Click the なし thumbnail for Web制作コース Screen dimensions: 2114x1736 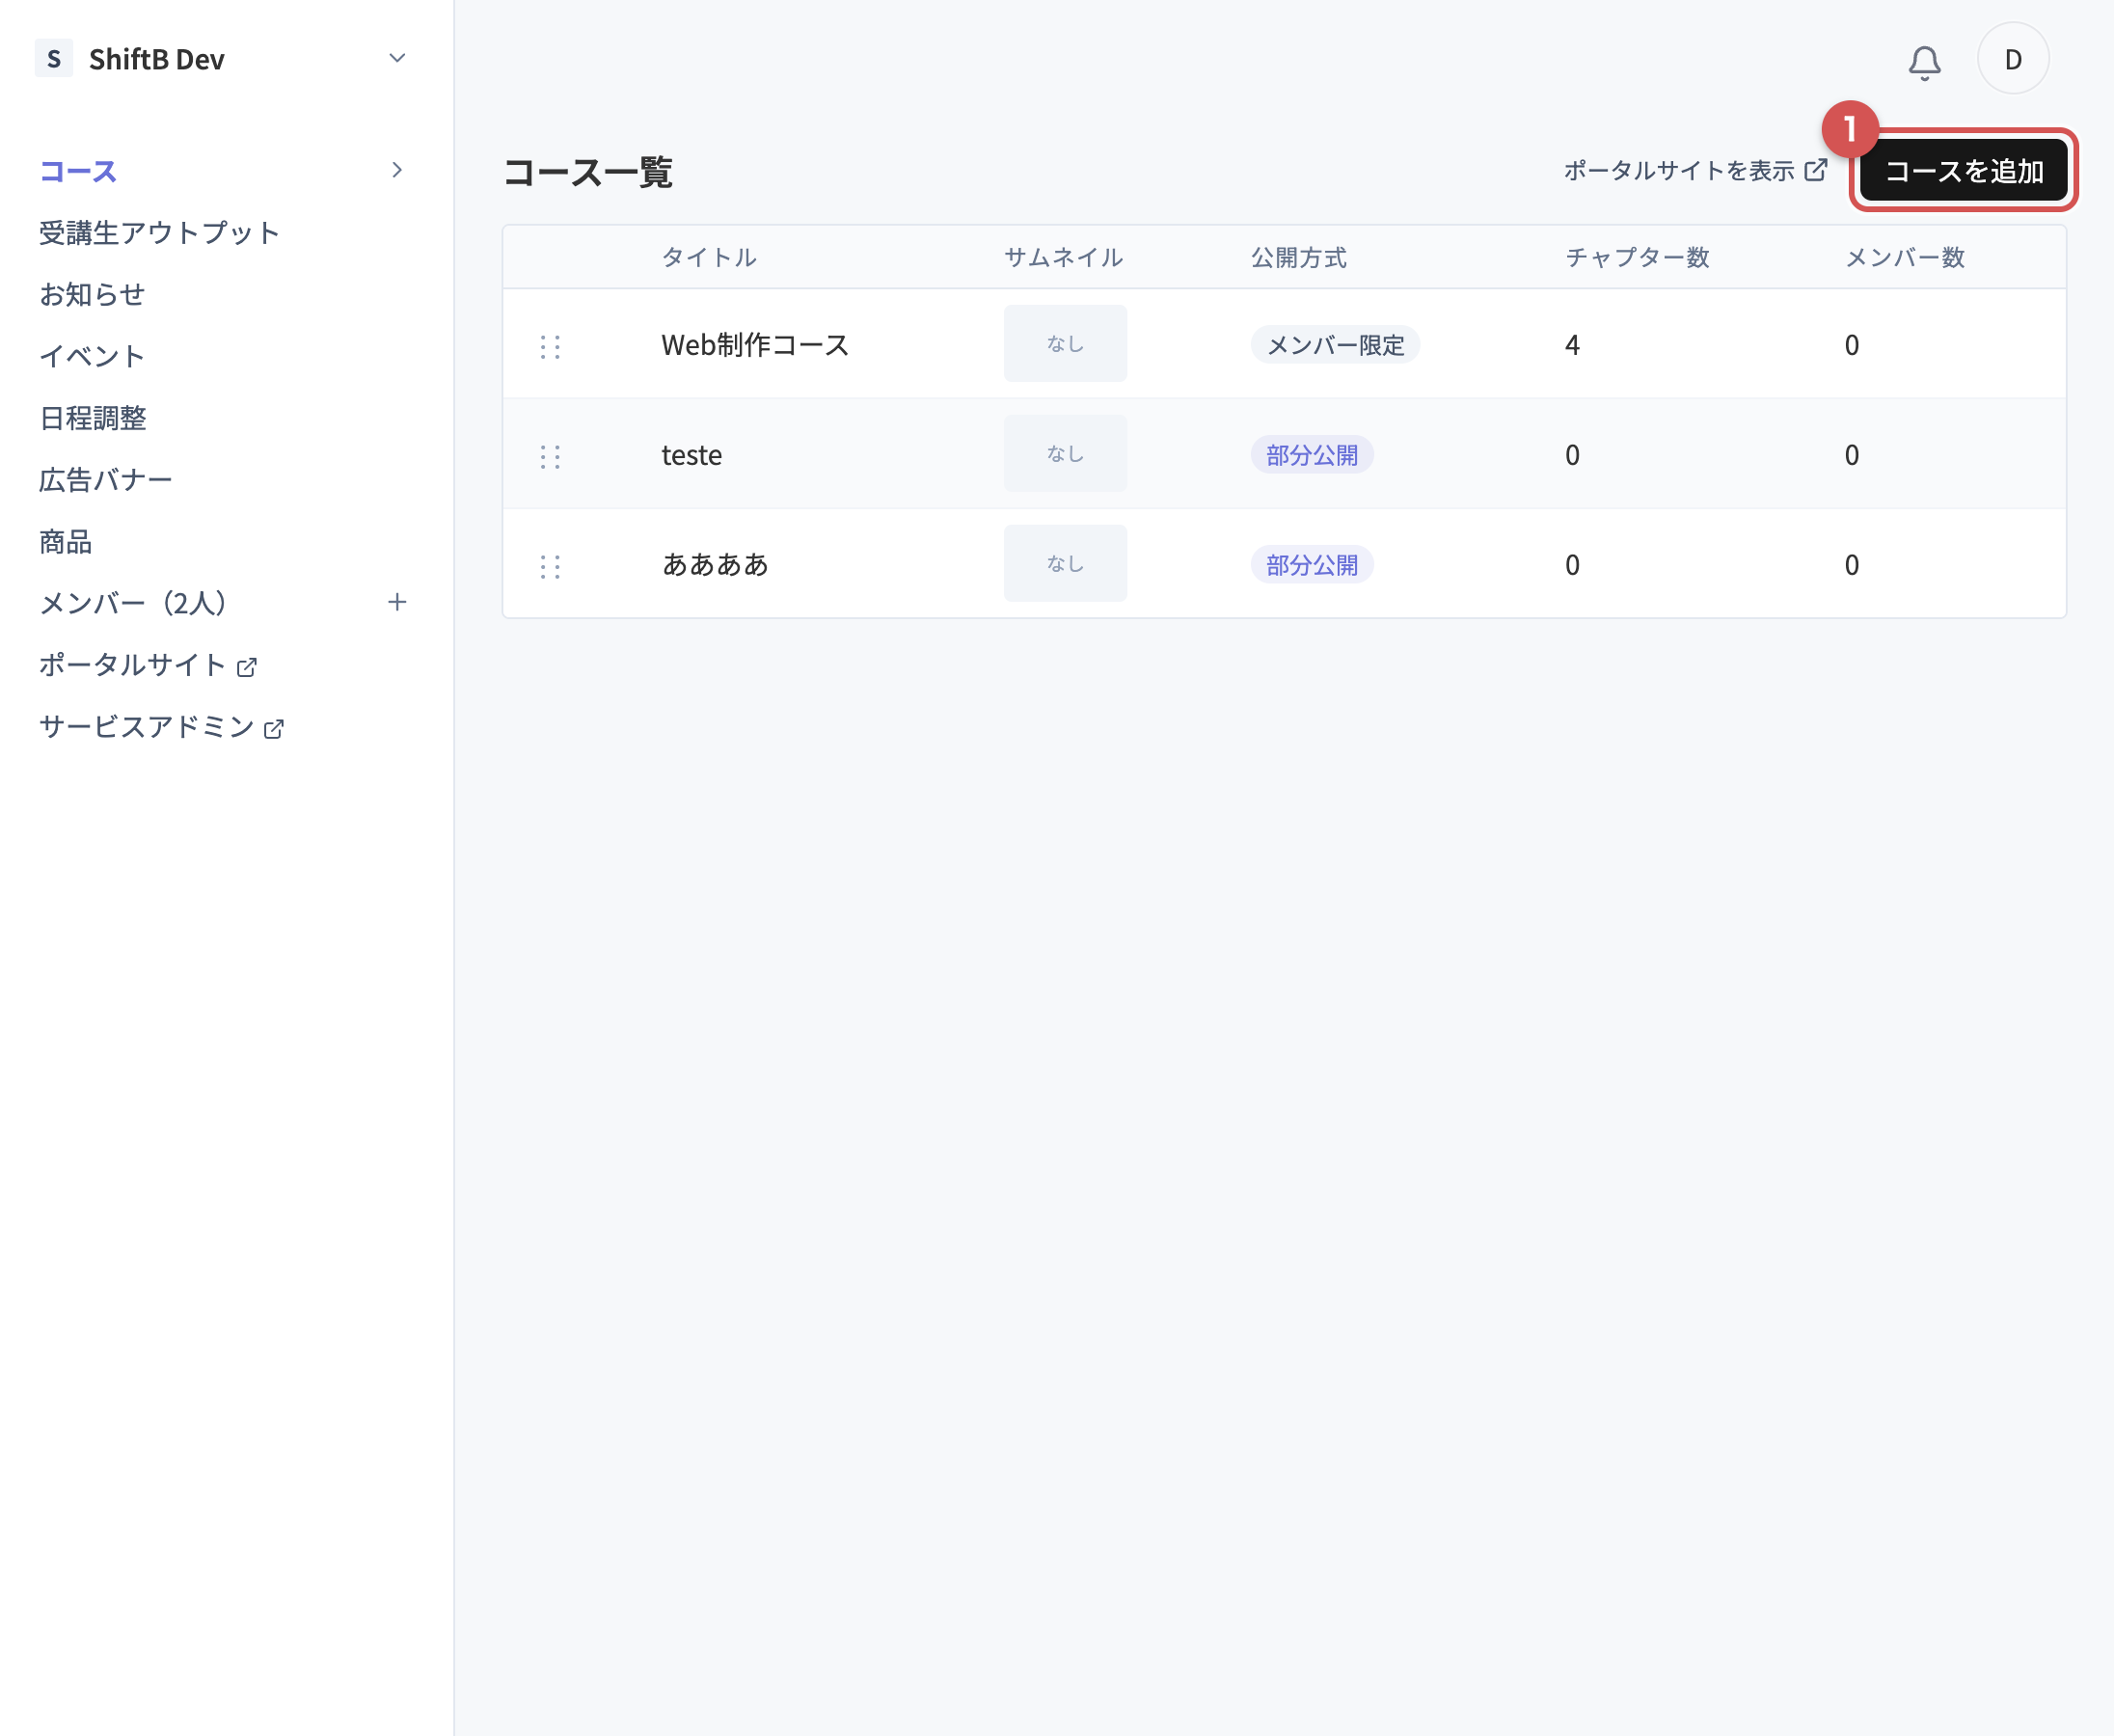(x=1065, y=343)
